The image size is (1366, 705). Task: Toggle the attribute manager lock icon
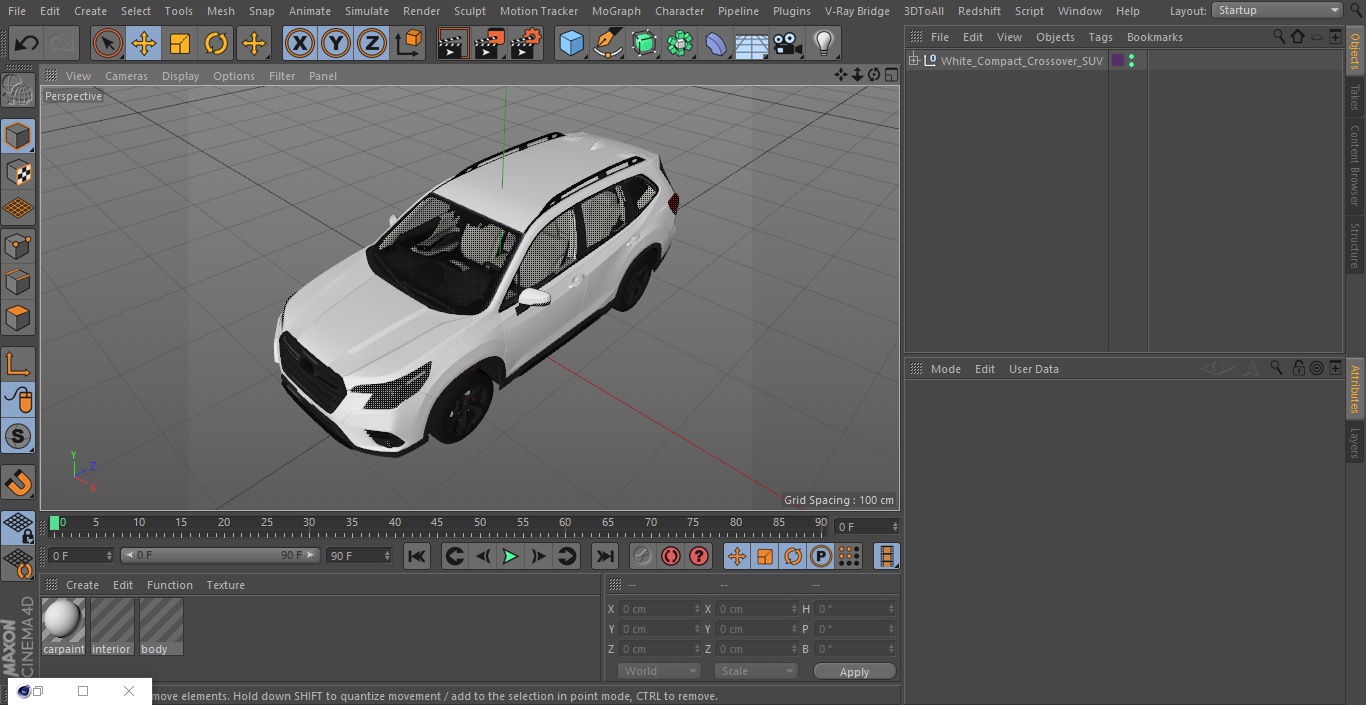click(1298, 368)
